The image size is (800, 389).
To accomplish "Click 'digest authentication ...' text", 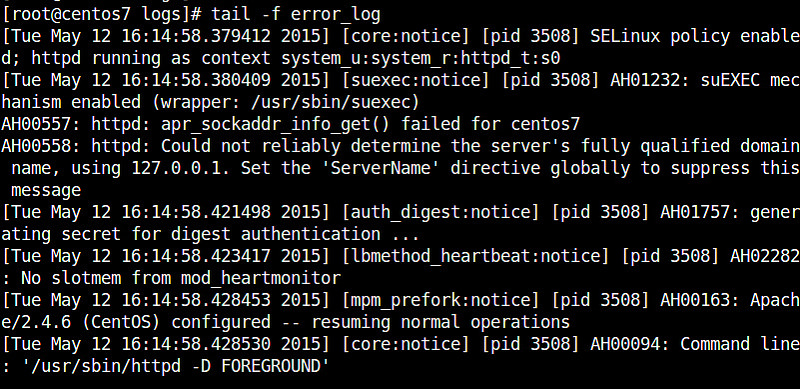I will point(295,234).
